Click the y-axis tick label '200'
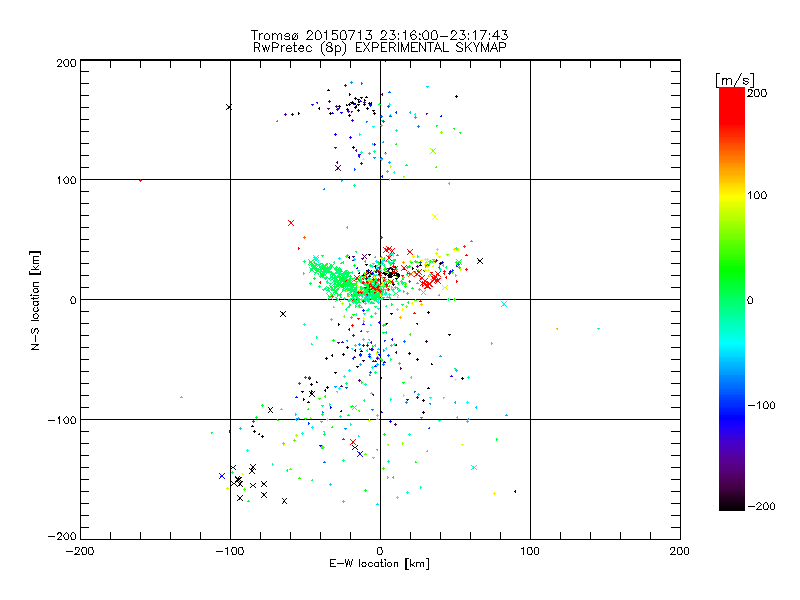 66,63
